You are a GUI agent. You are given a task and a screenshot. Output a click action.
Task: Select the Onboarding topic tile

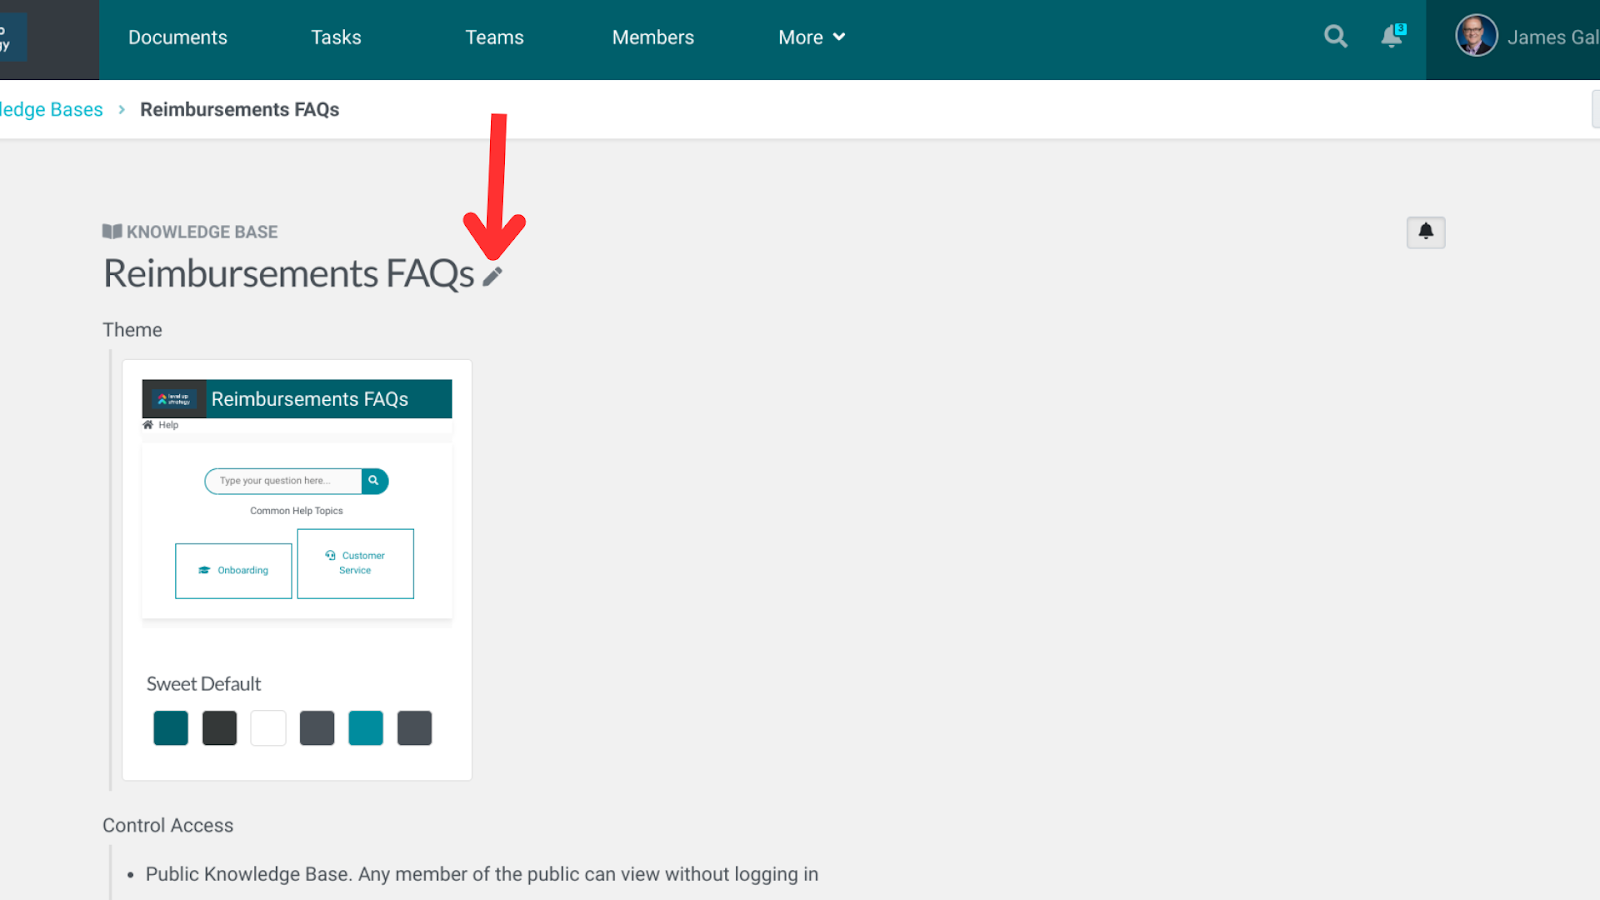pyautogui.click(x=234, y=571)
